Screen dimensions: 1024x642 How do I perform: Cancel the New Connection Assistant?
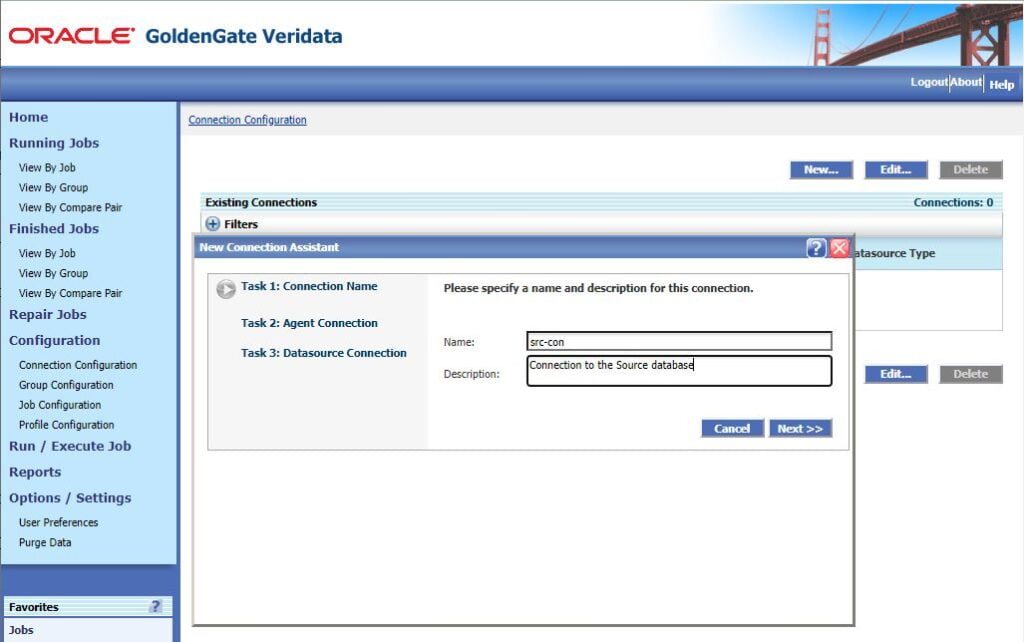tap(731, 428)
